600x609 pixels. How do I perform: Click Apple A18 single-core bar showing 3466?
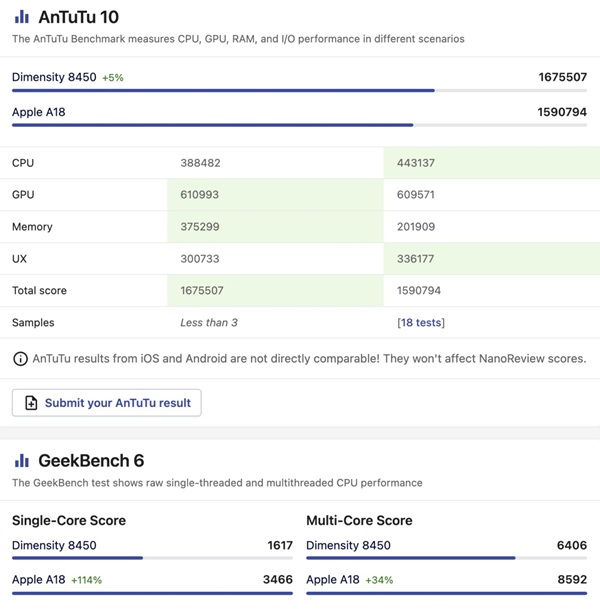(152, 593)
